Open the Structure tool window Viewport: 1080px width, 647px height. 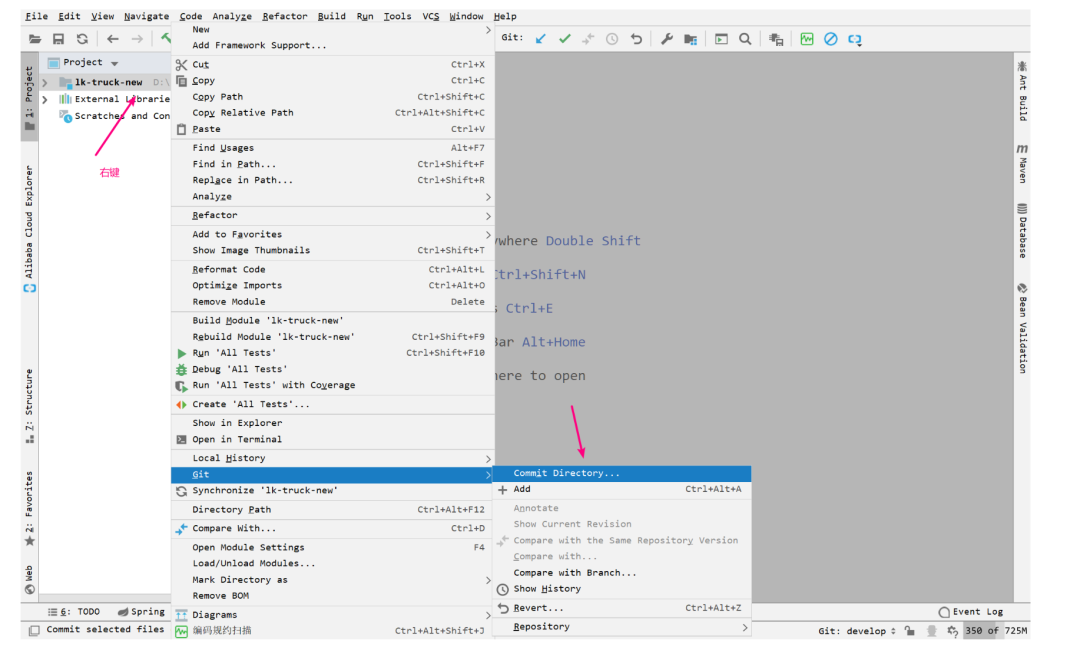(x=29, y=406)
